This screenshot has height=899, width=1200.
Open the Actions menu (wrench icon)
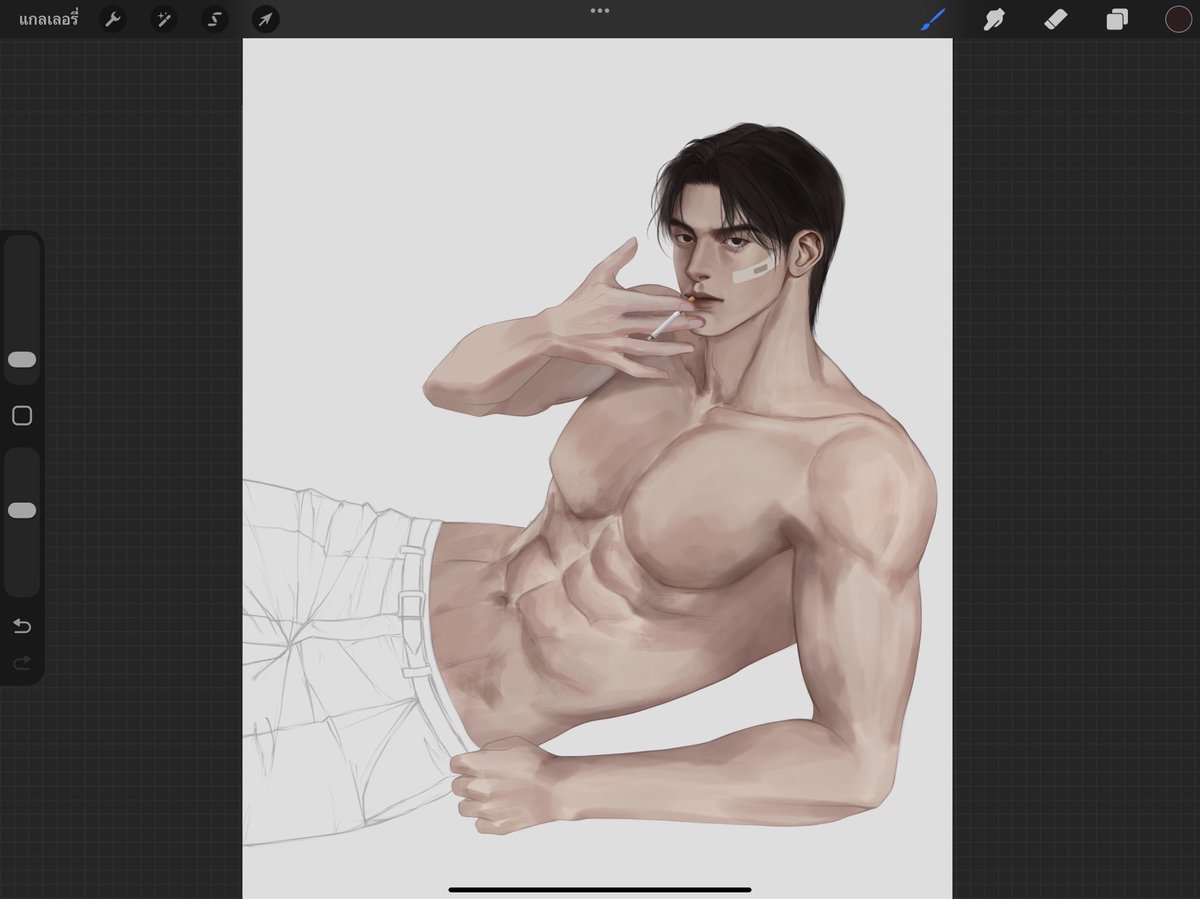pos(112,18)
